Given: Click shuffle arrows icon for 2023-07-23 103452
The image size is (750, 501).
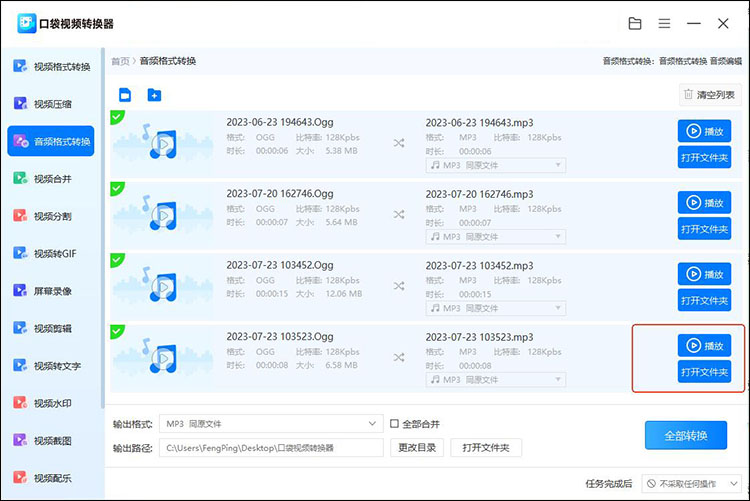Looking at the screenshot, I should tap(399, 286).
